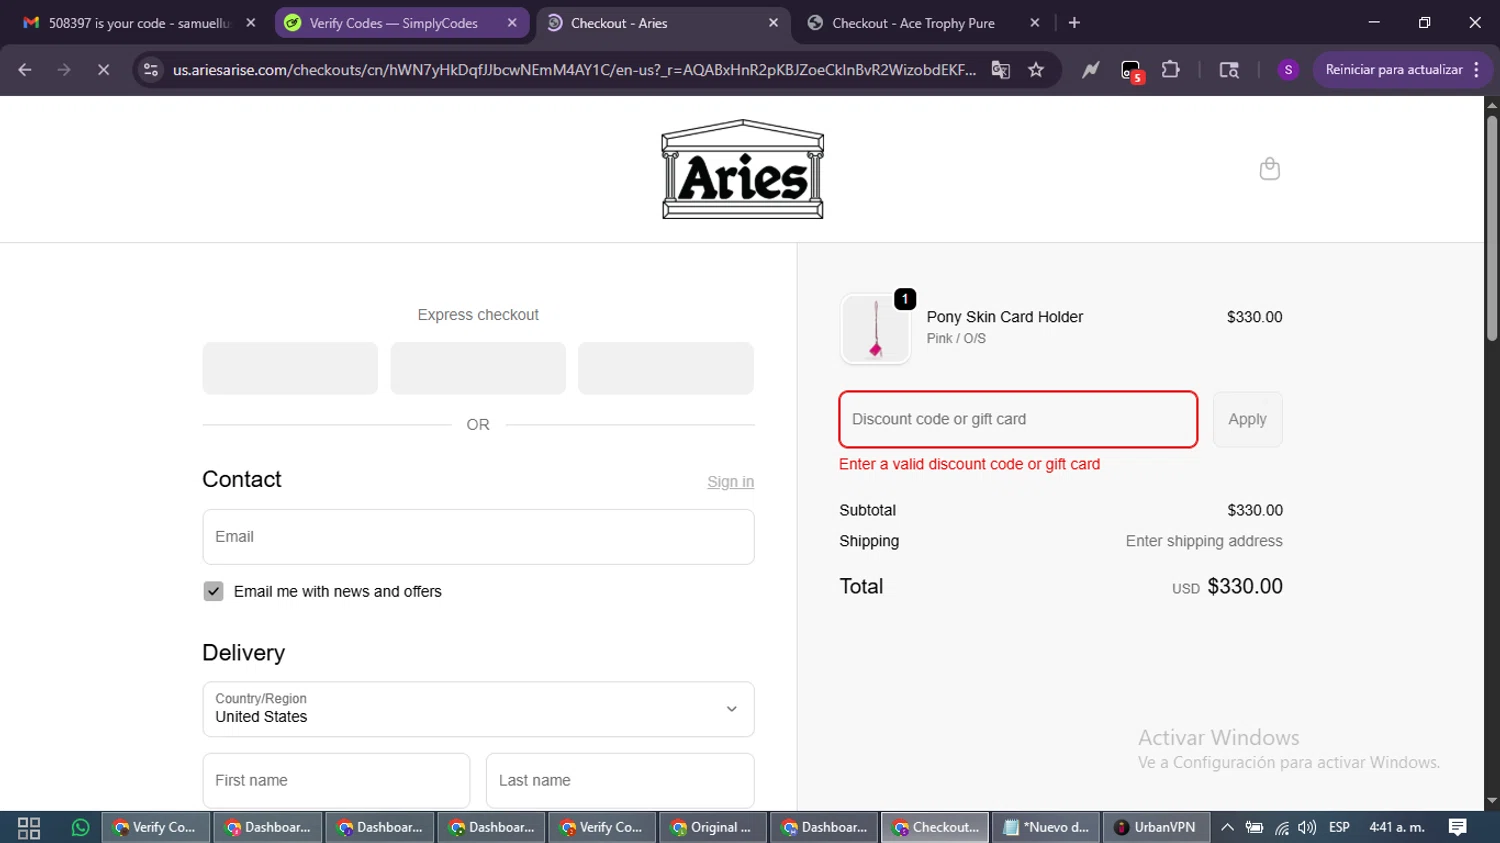Click the Aries logo
Image resolution: width=1500 pixels, height=843 pixels.
point(742,169)
